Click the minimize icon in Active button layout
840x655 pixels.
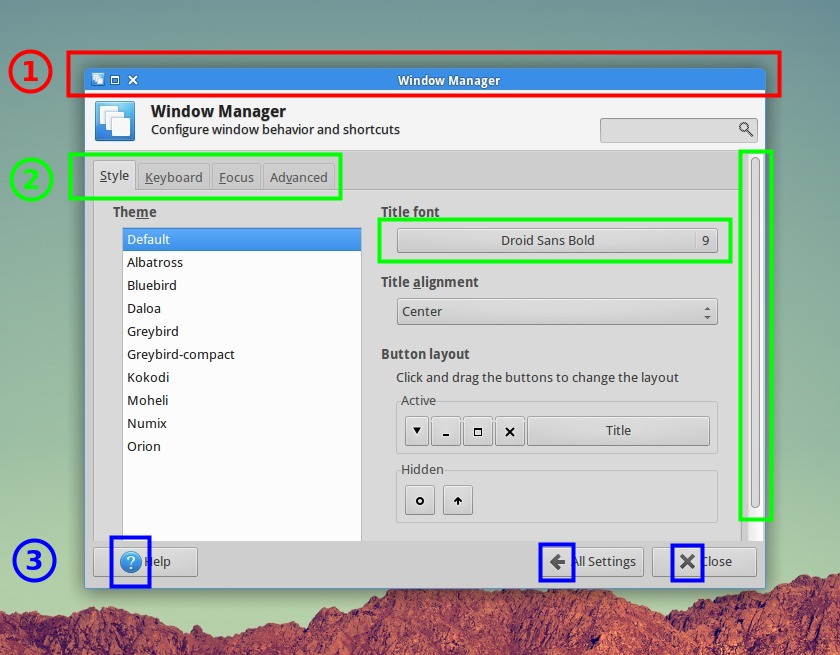coord(446,431)
